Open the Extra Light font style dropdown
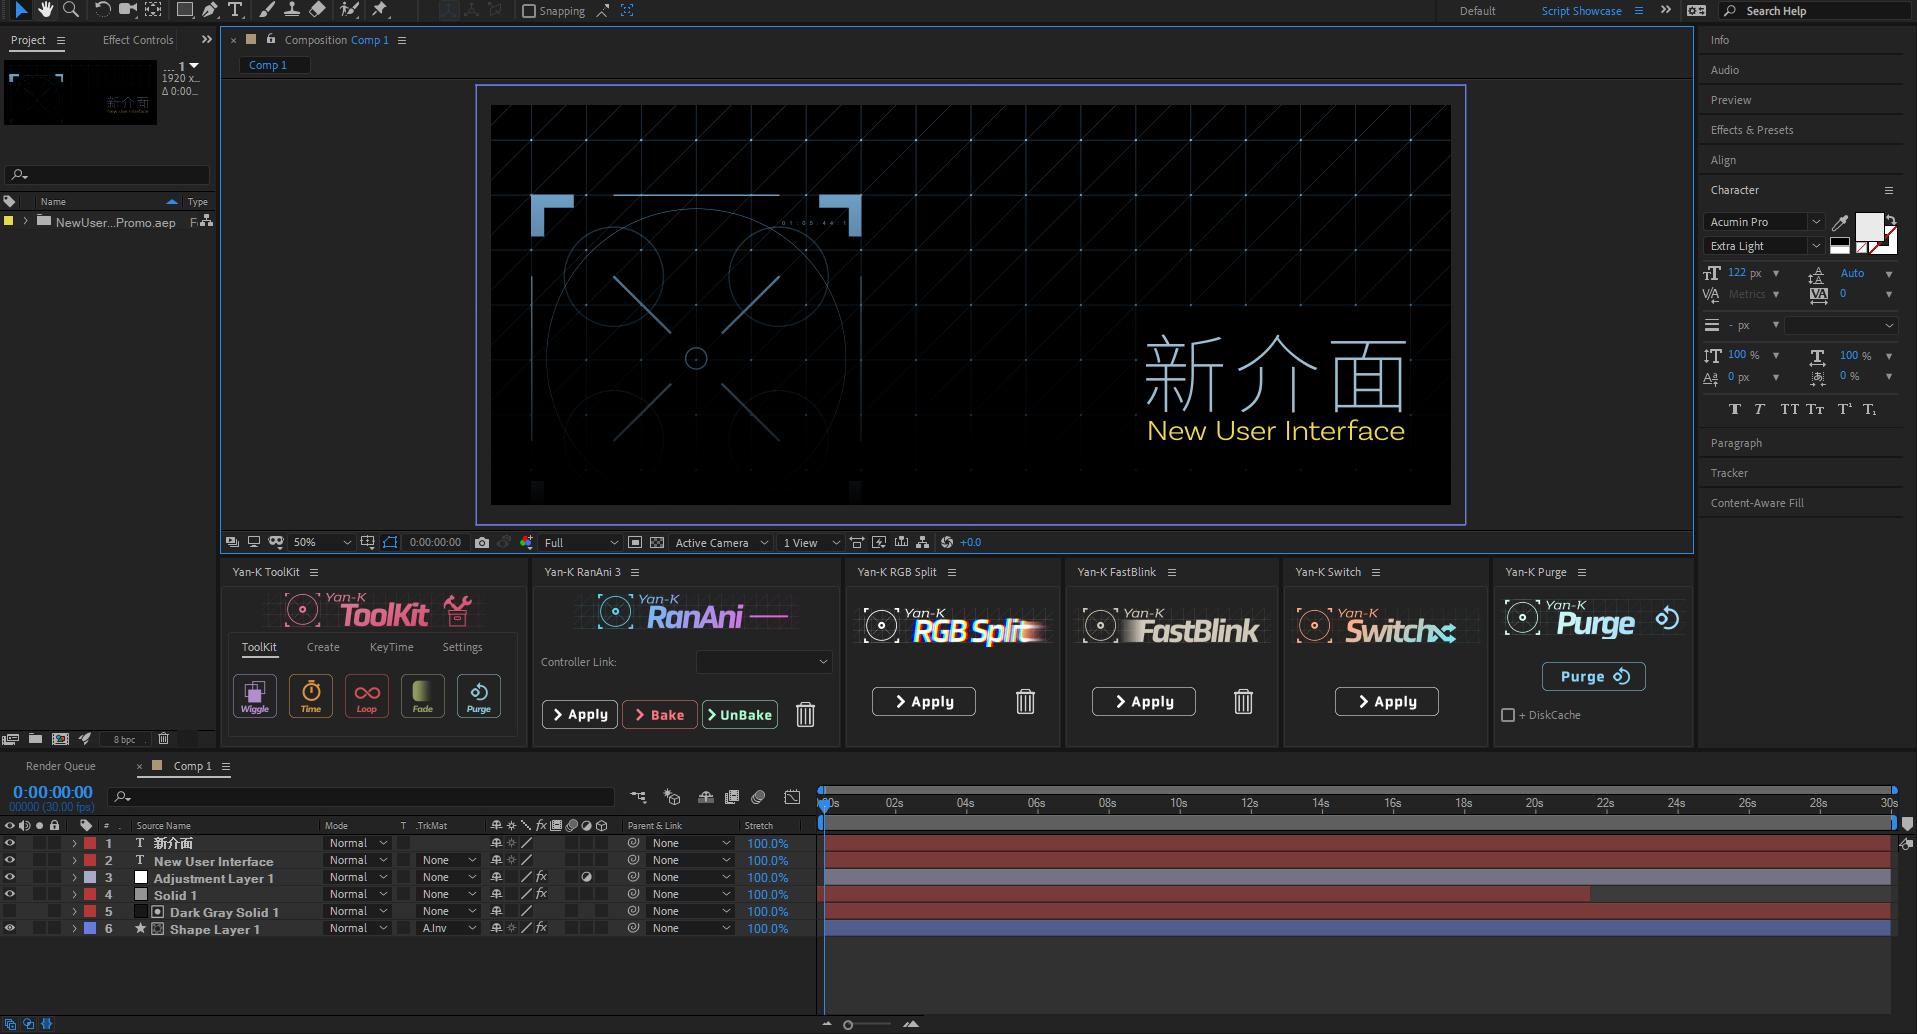 pos(1765,246)
